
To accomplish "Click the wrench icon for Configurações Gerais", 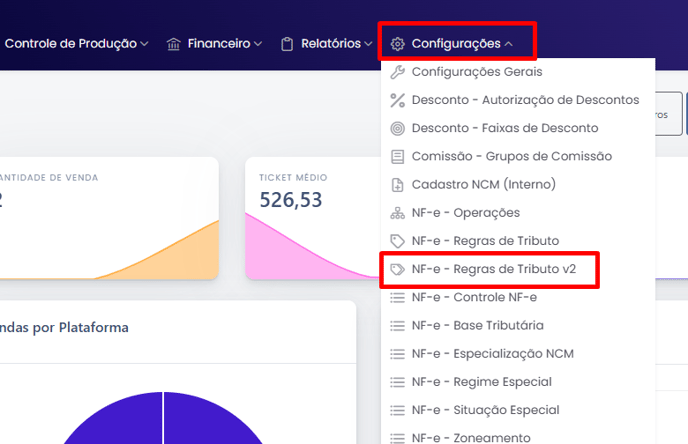I will tap(397, 72).
